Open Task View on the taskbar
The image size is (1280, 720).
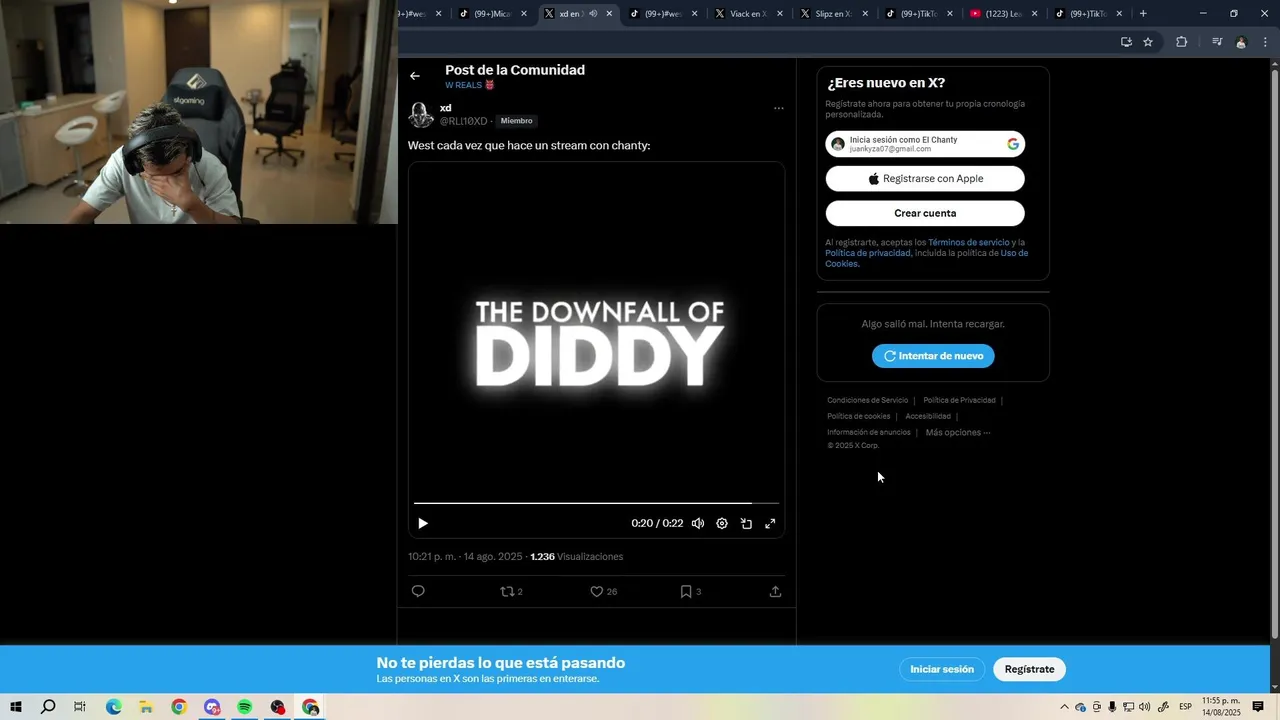tap(80, 707)
